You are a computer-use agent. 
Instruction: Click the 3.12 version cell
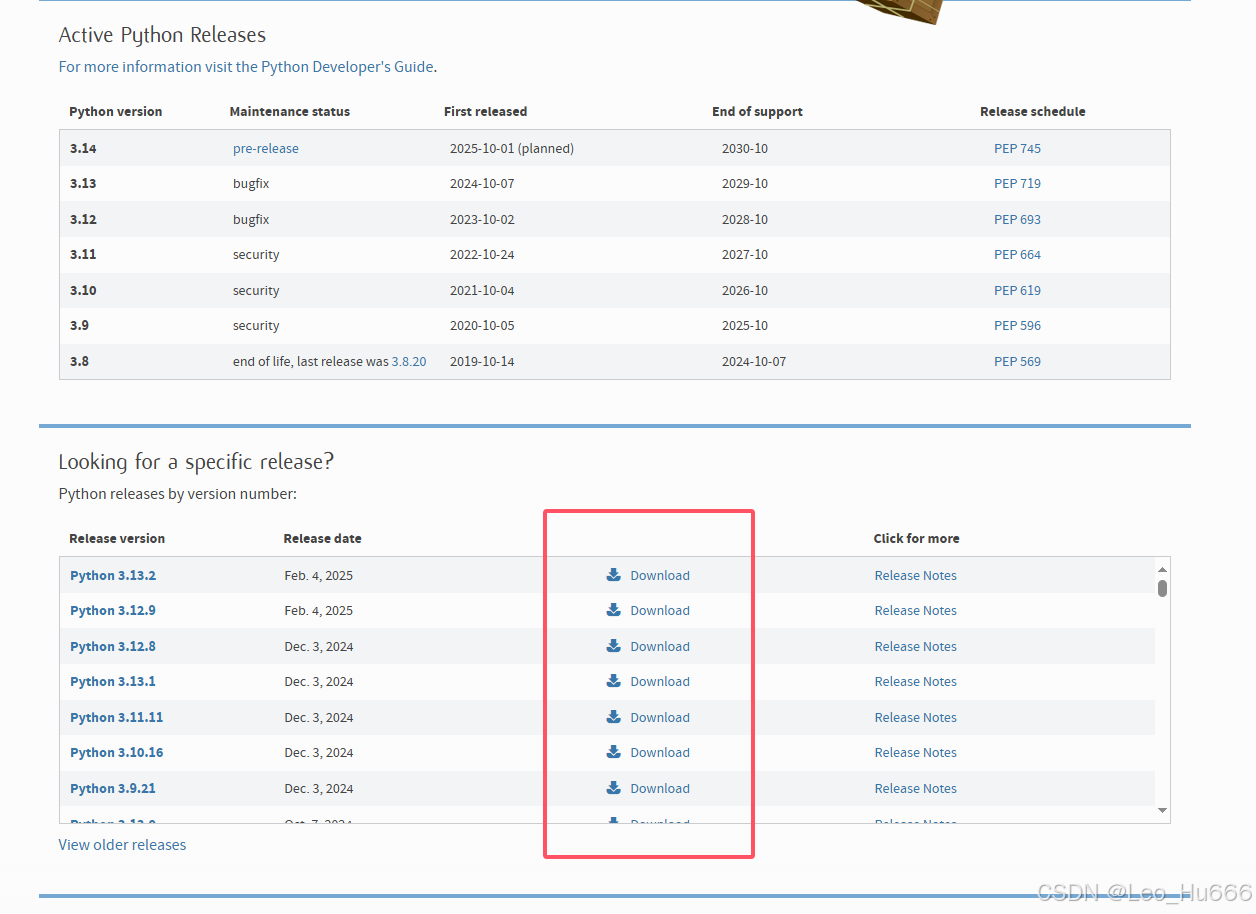coord(83,219)
